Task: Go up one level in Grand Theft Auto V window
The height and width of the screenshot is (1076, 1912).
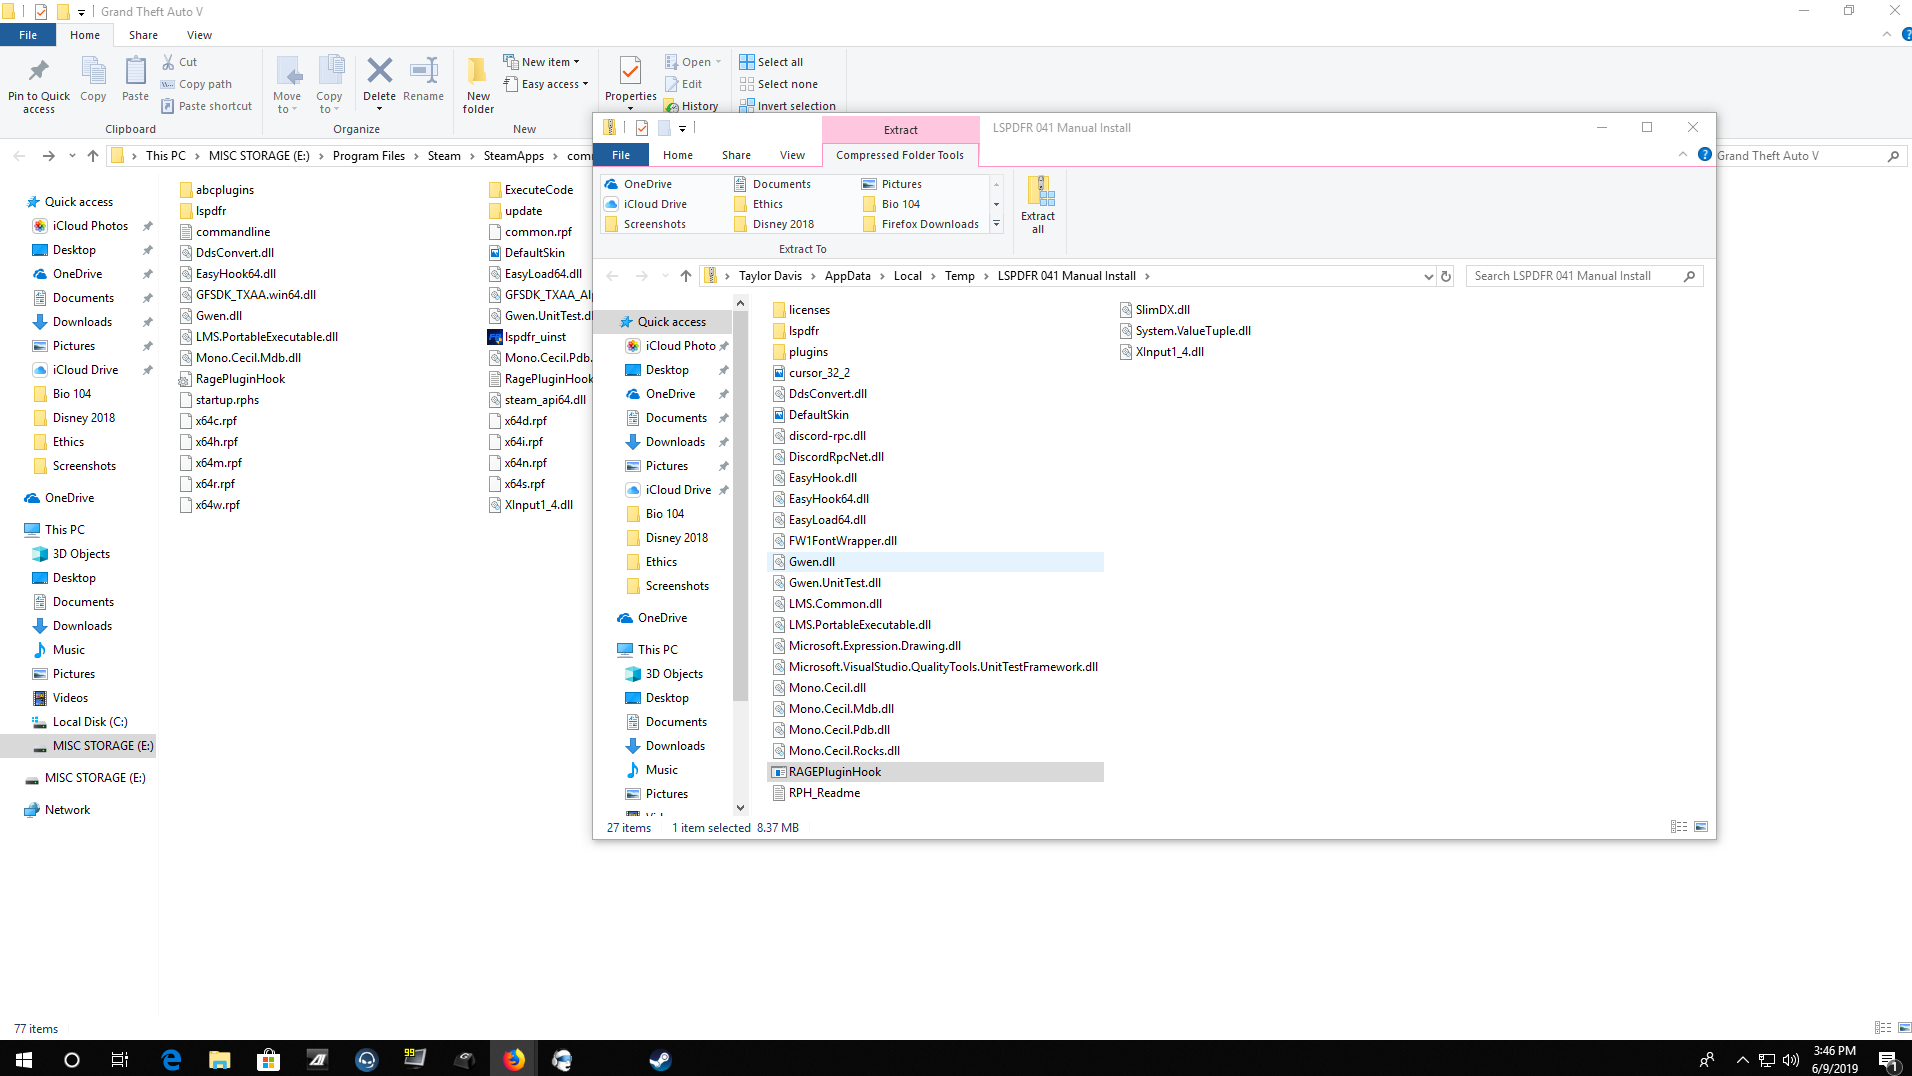Action: pyautogui.click(x=93, y=156)
